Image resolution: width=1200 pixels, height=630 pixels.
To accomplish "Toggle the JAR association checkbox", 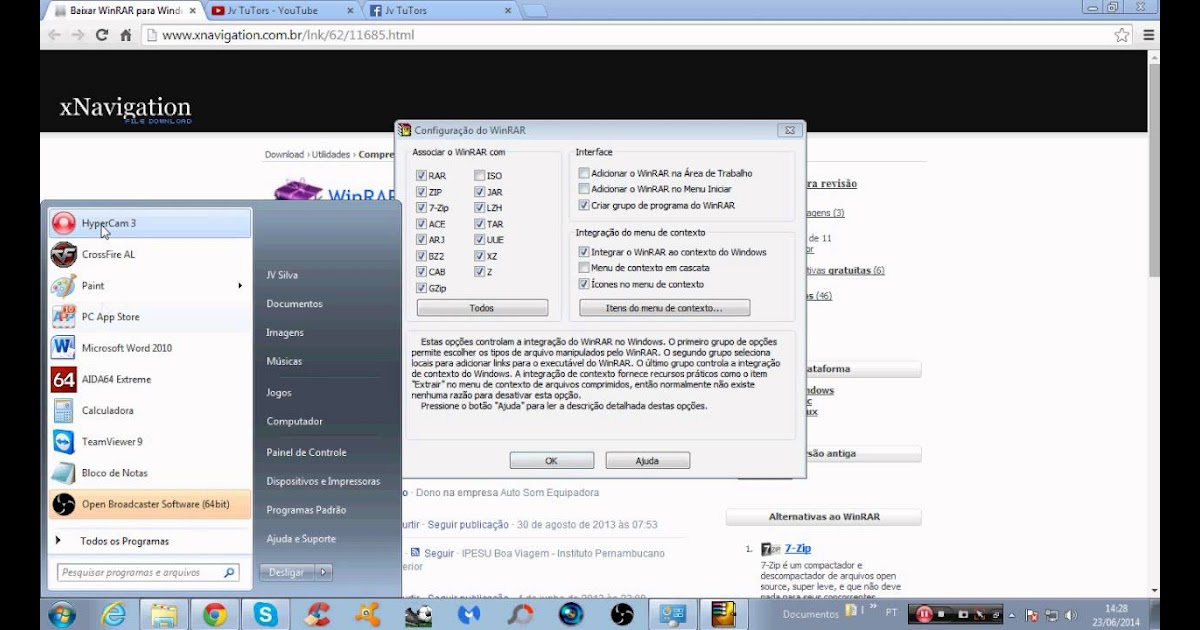I will click(480, 192).
